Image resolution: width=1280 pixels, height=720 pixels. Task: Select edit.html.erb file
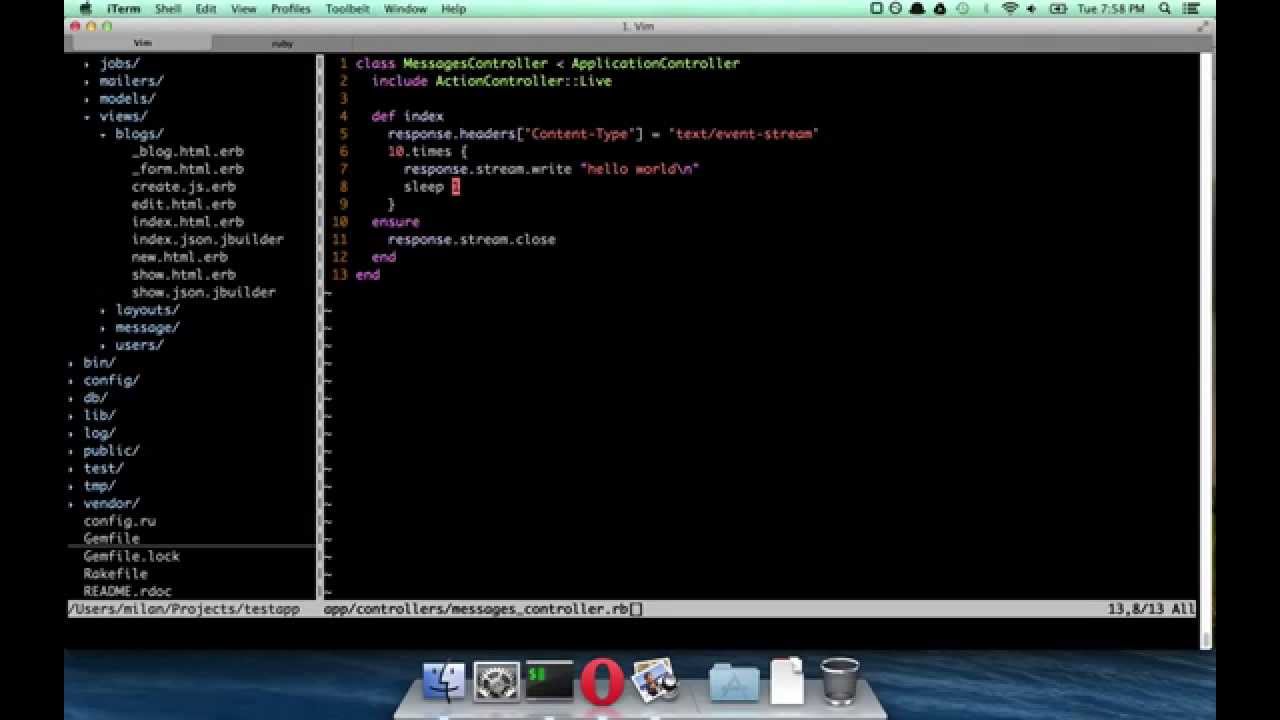point(183,205)
